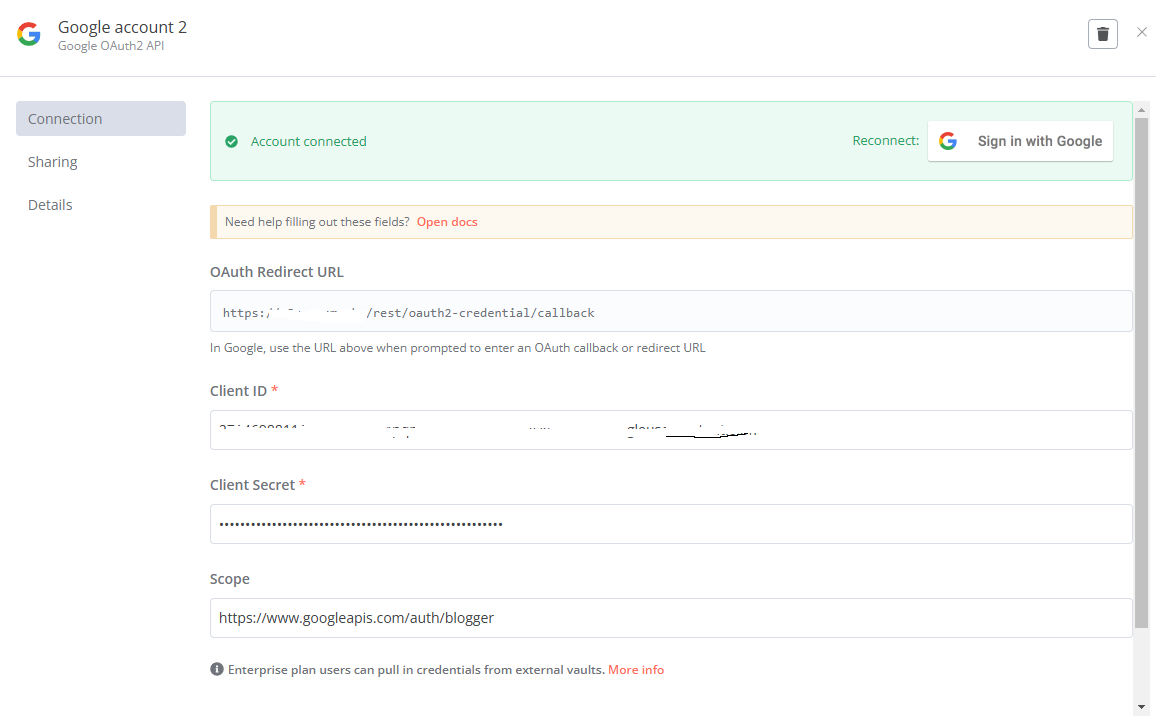Open docs link for field help
This screenshot has width=1156, height=728.
[x=447, y=222]
